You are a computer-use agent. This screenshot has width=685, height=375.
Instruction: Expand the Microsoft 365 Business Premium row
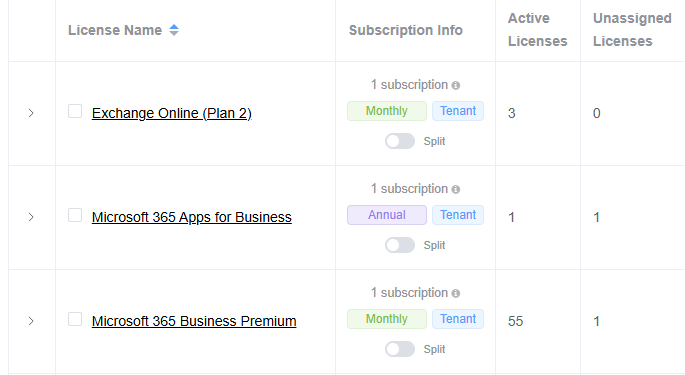31,321
